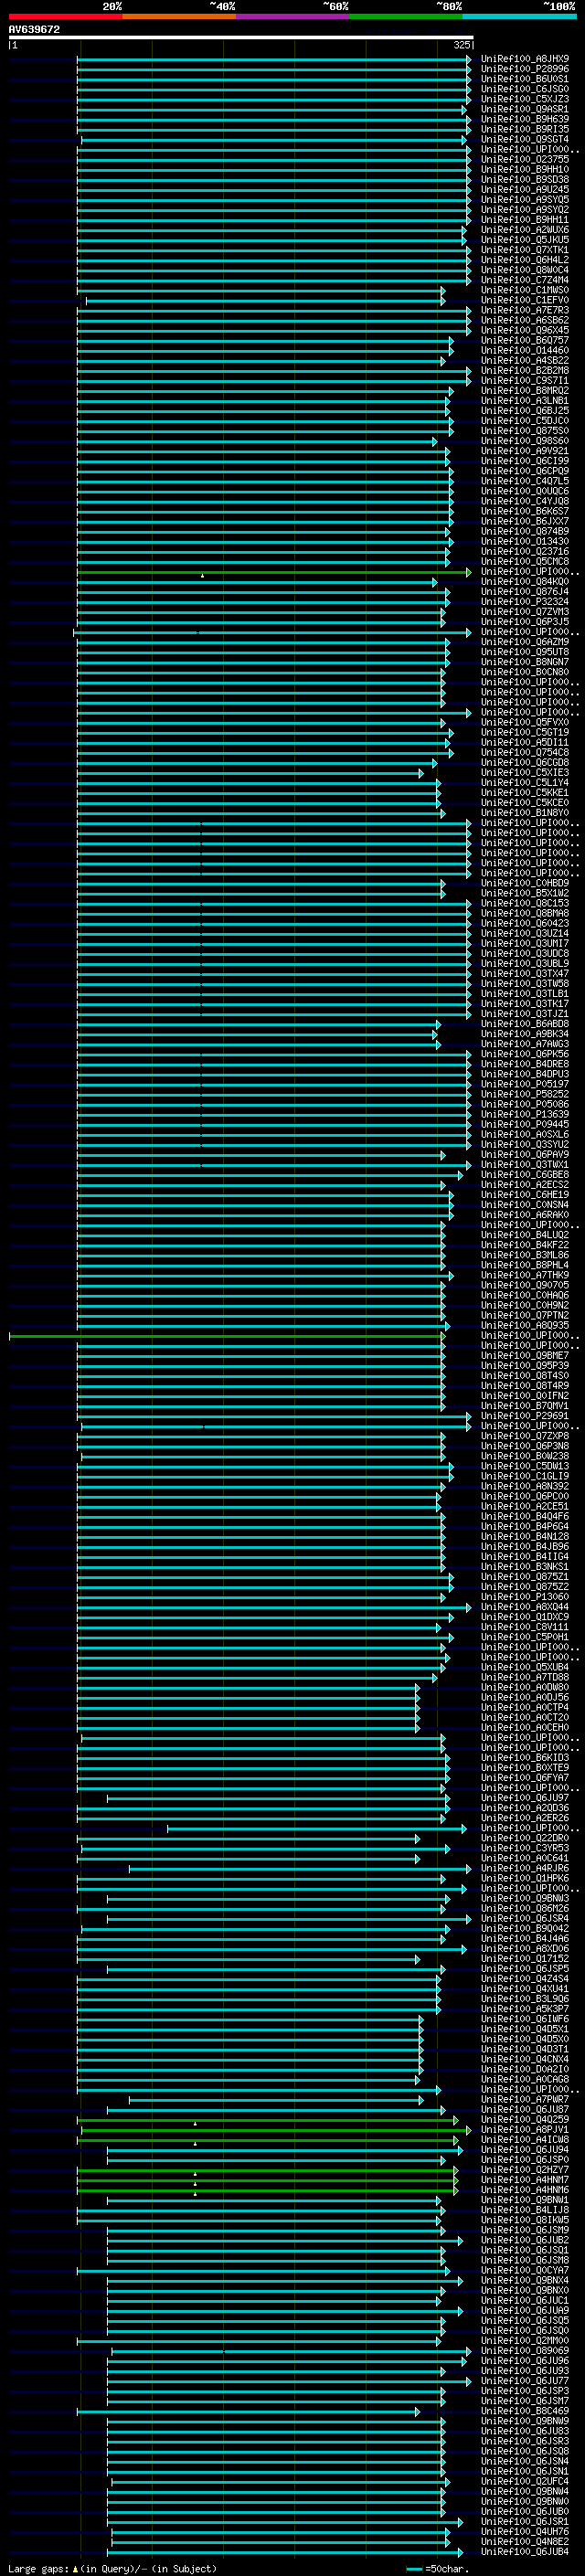Select hit UniRef100_P05197

[525, 1085]
